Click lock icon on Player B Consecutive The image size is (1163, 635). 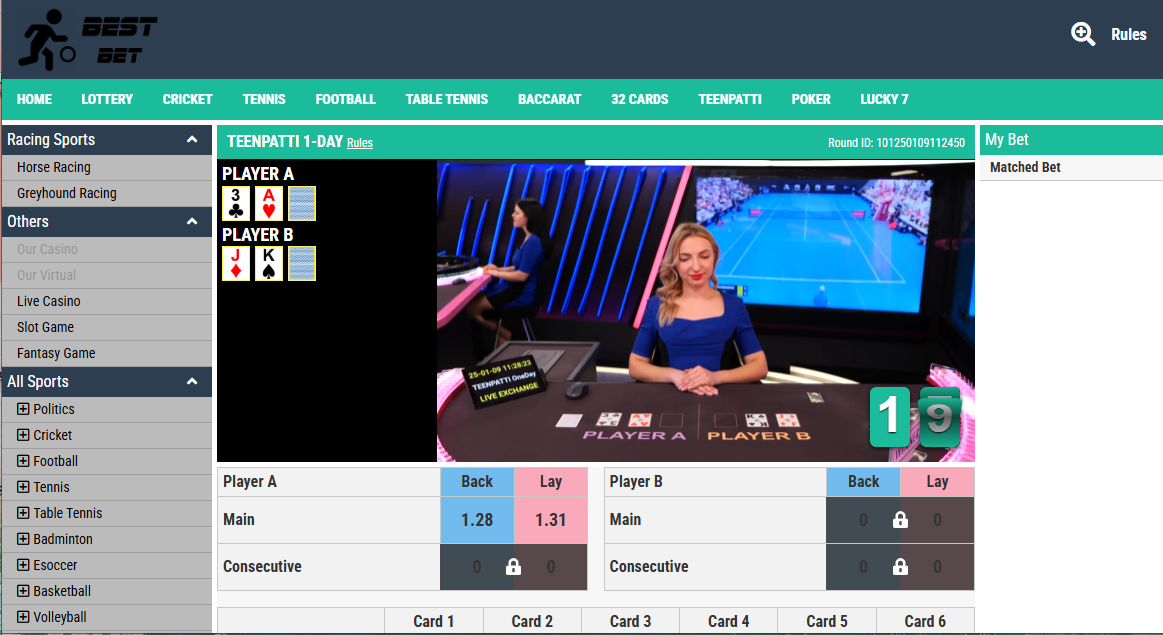900,567
